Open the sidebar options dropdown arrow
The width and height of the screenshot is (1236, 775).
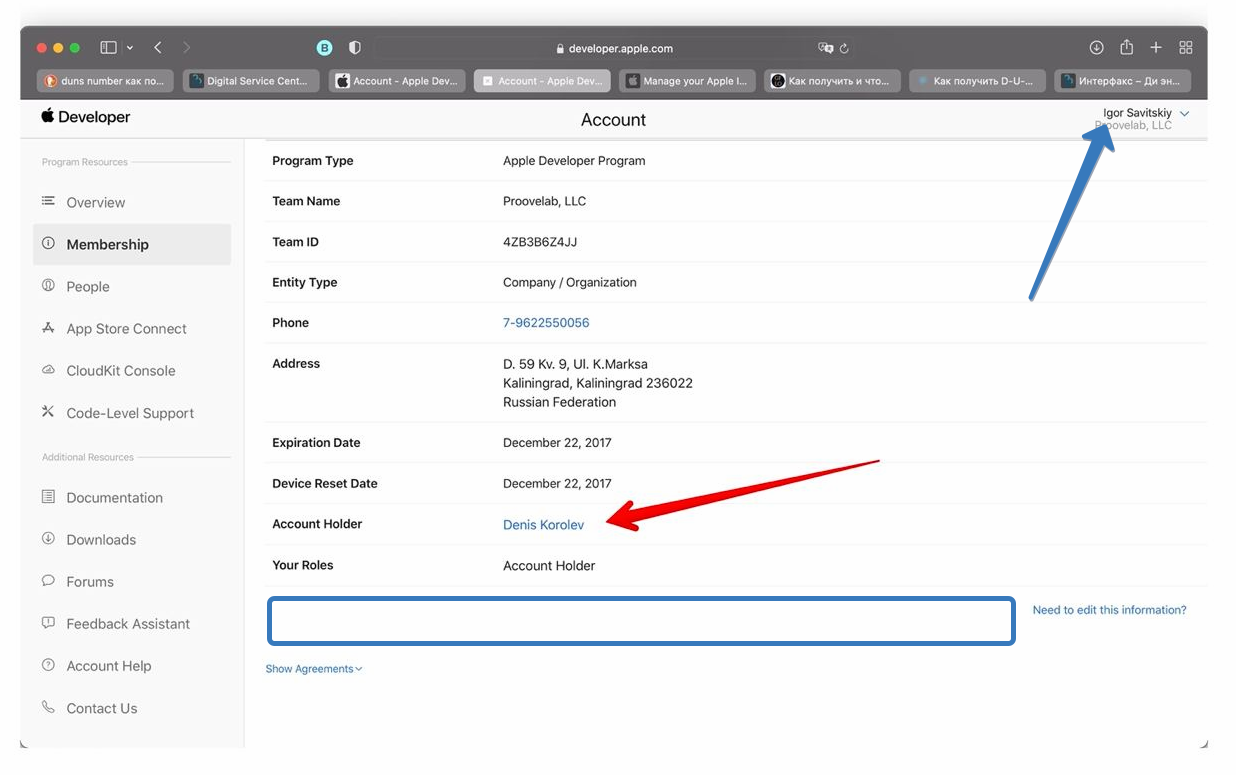coord(130,48)
